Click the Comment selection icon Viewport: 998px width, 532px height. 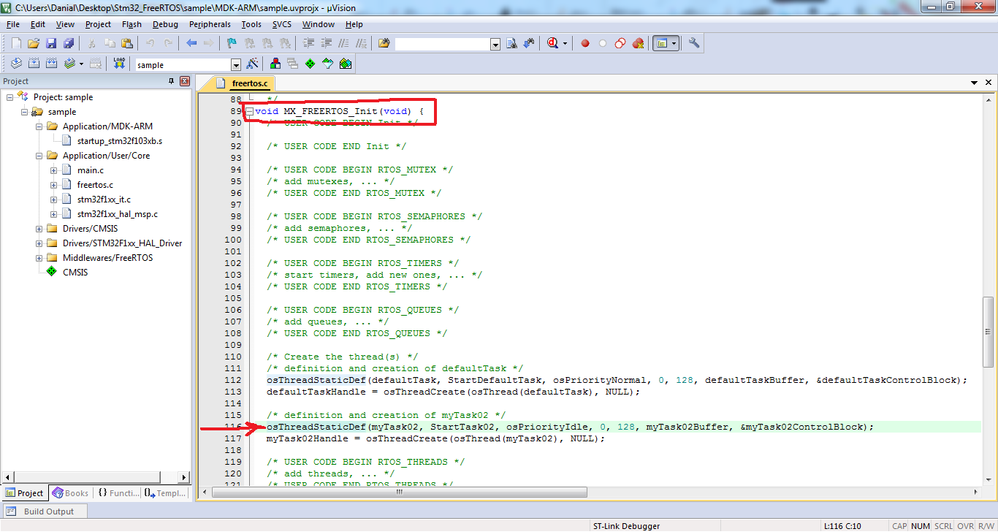point(344,43)
